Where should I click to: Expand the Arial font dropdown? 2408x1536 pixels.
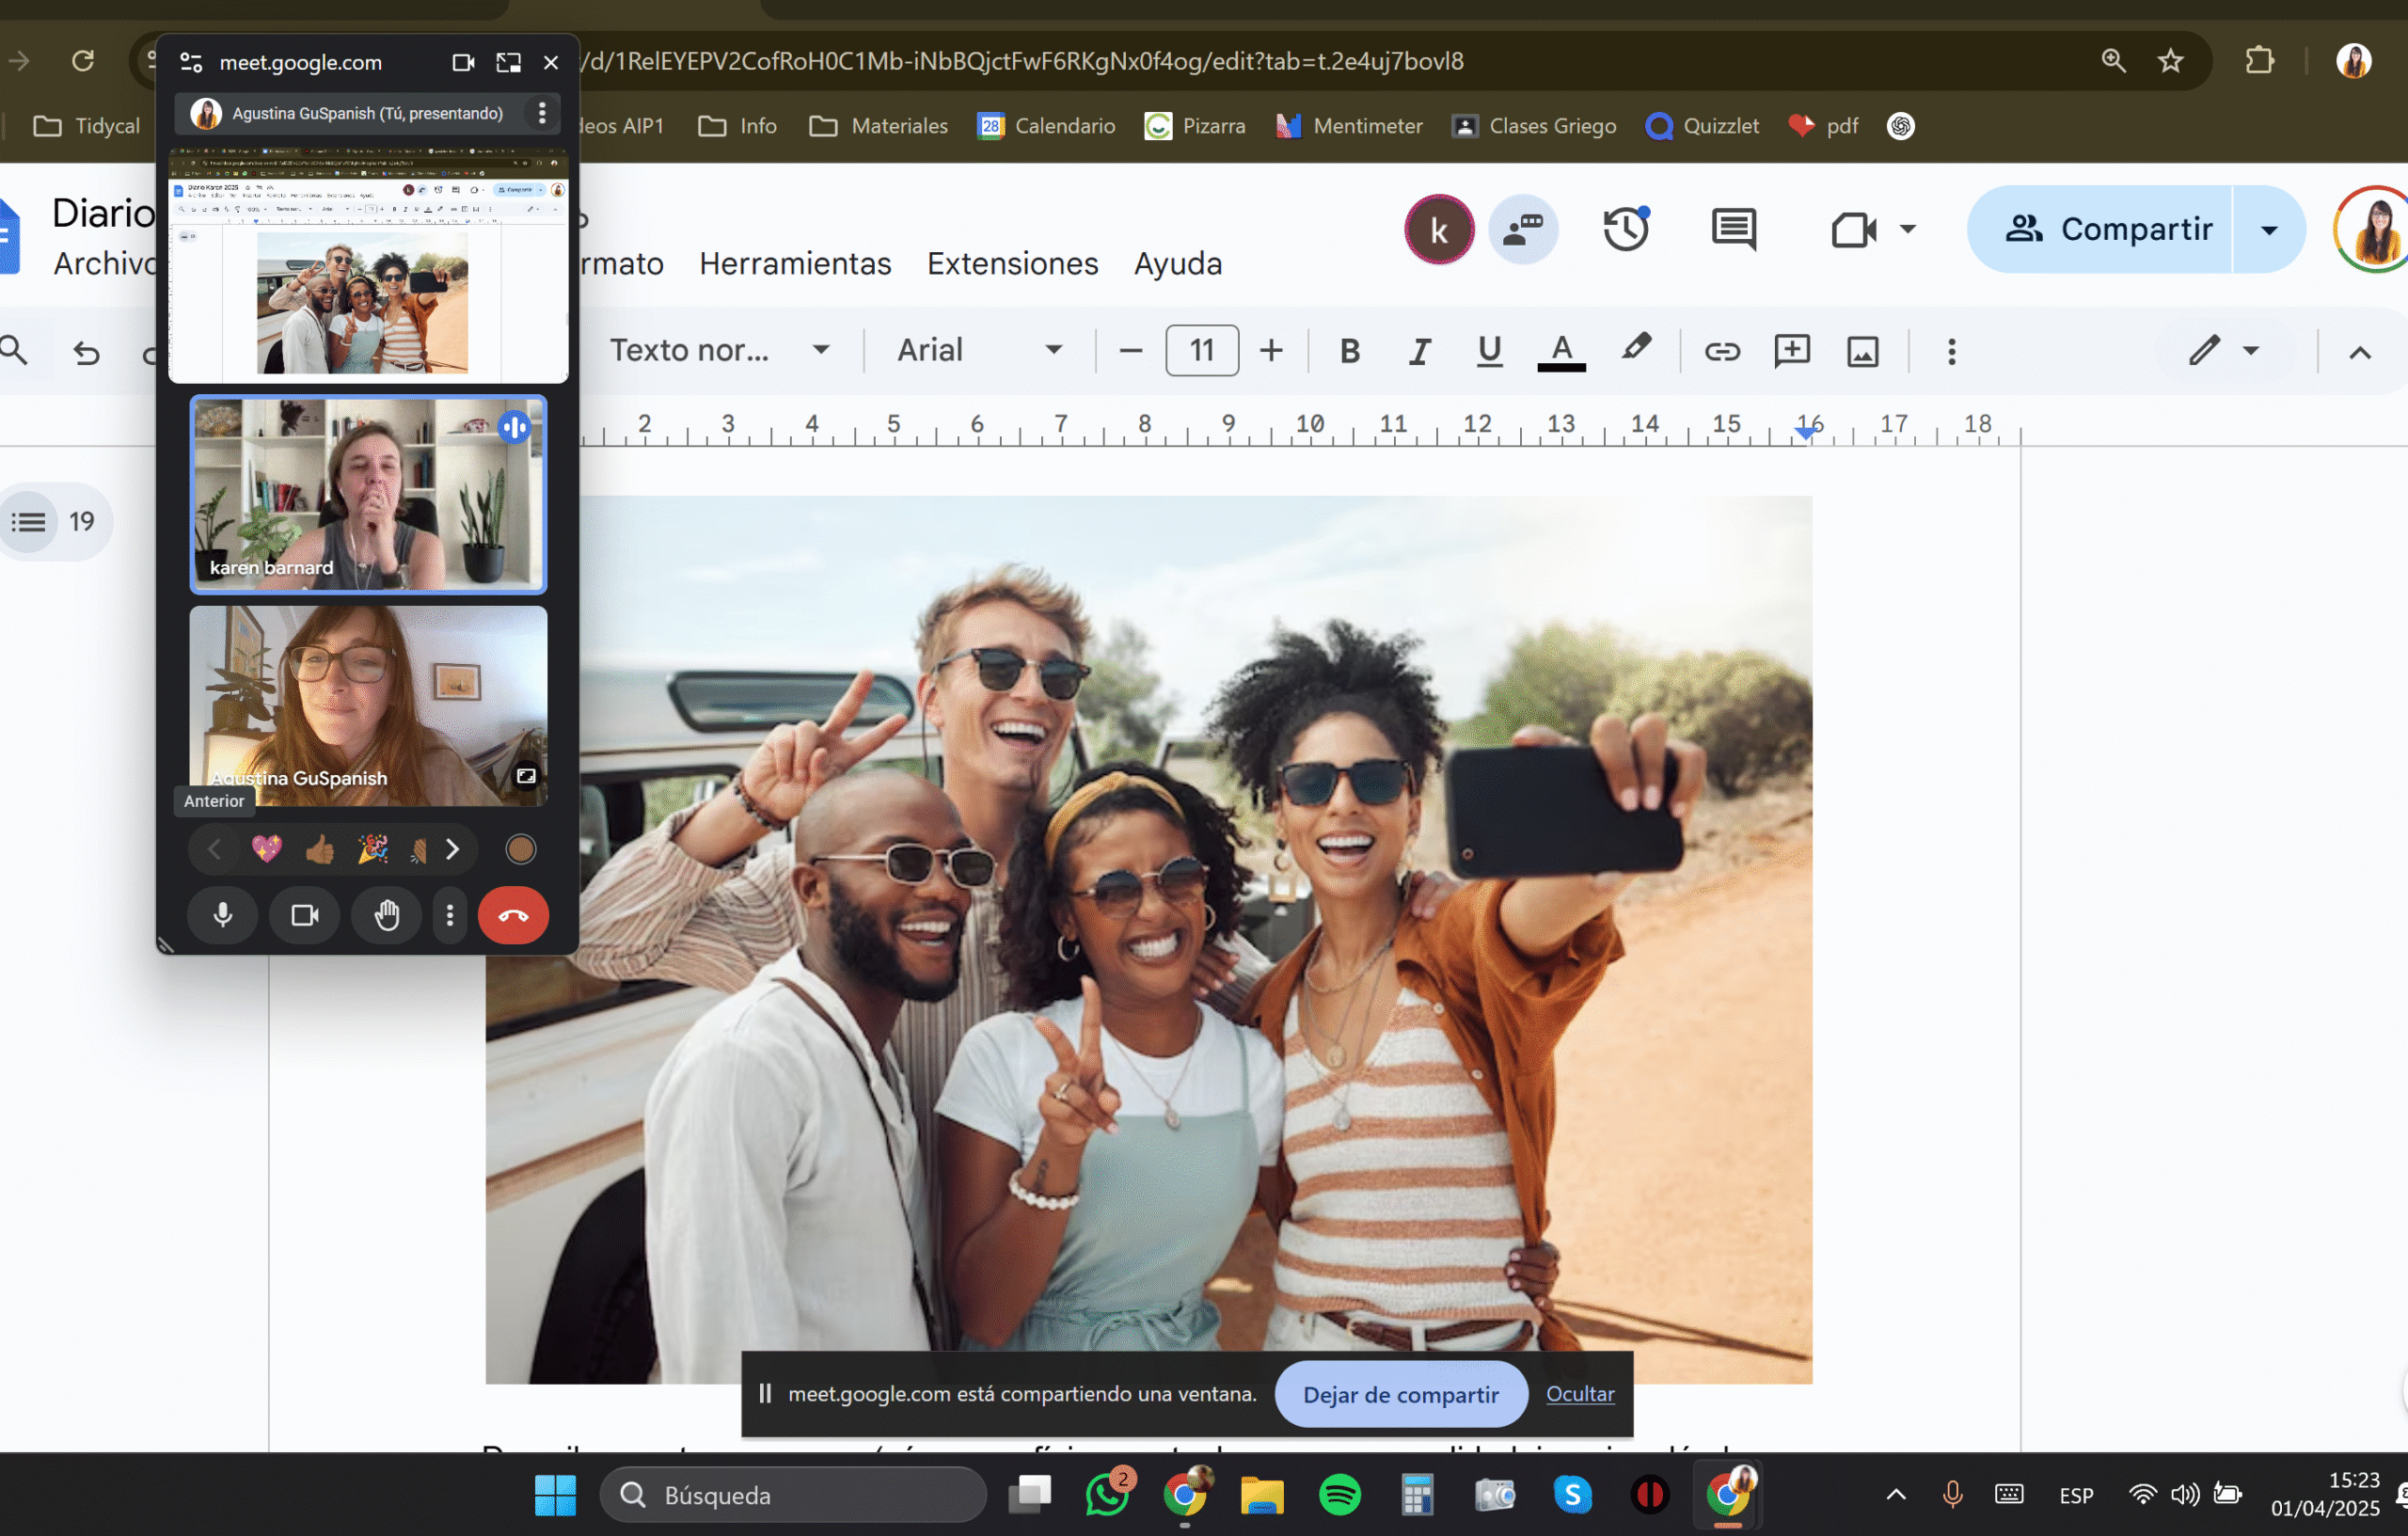pos(1053,350)
